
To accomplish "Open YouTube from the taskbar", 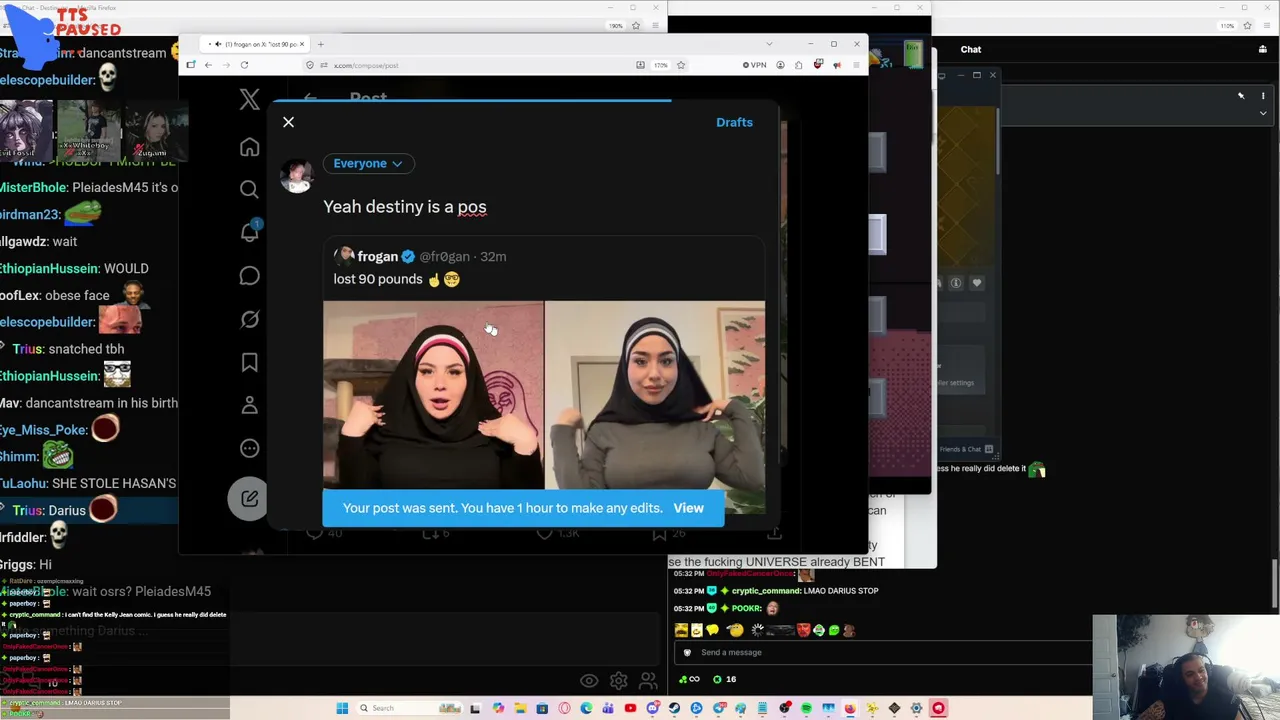I will pyautogui.click(x=630, y=708).
